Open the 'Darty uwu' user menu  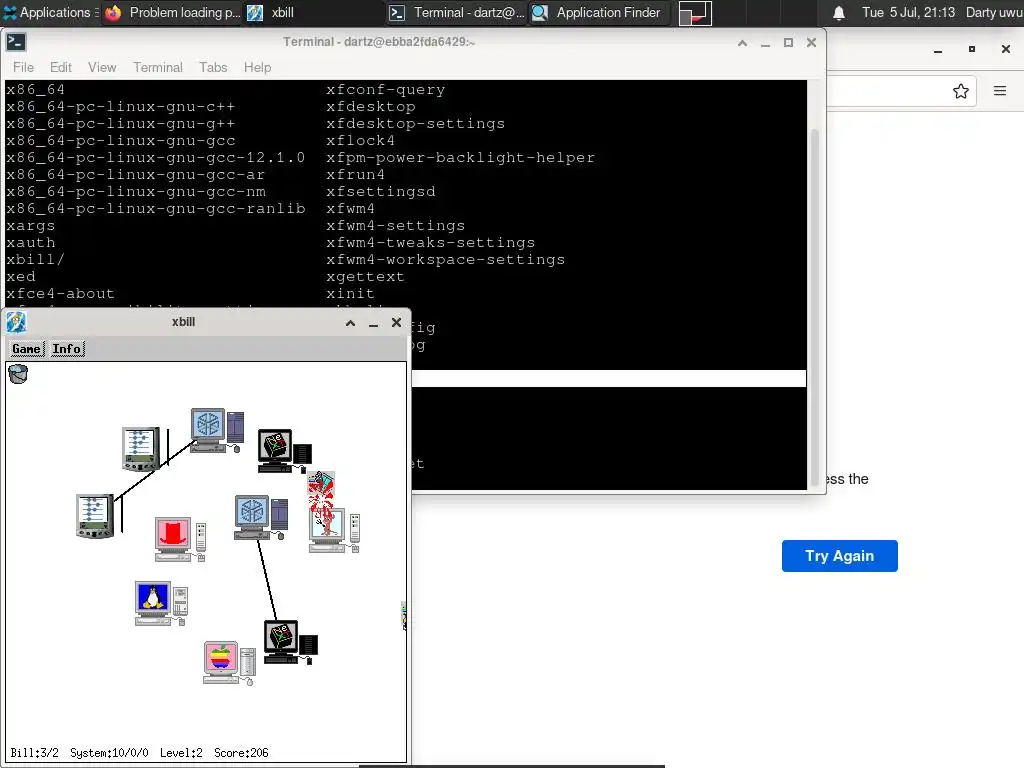994,12
